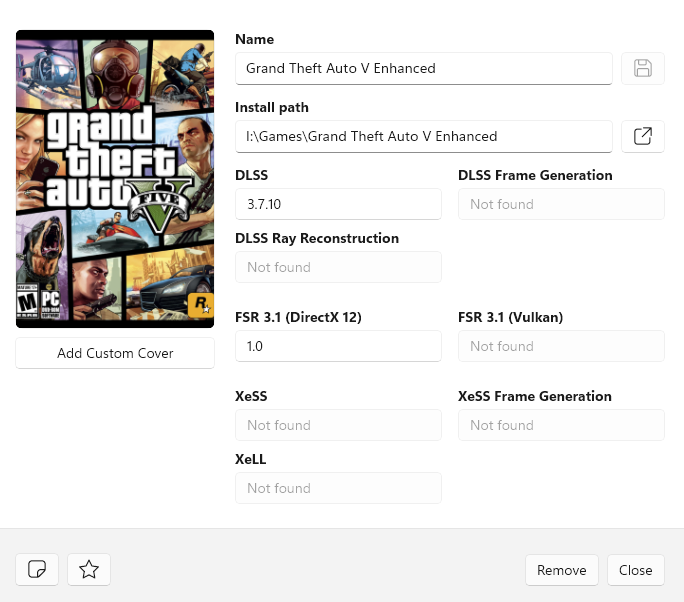Close the game details dialog
684x602 pixels.
(636, 570)
